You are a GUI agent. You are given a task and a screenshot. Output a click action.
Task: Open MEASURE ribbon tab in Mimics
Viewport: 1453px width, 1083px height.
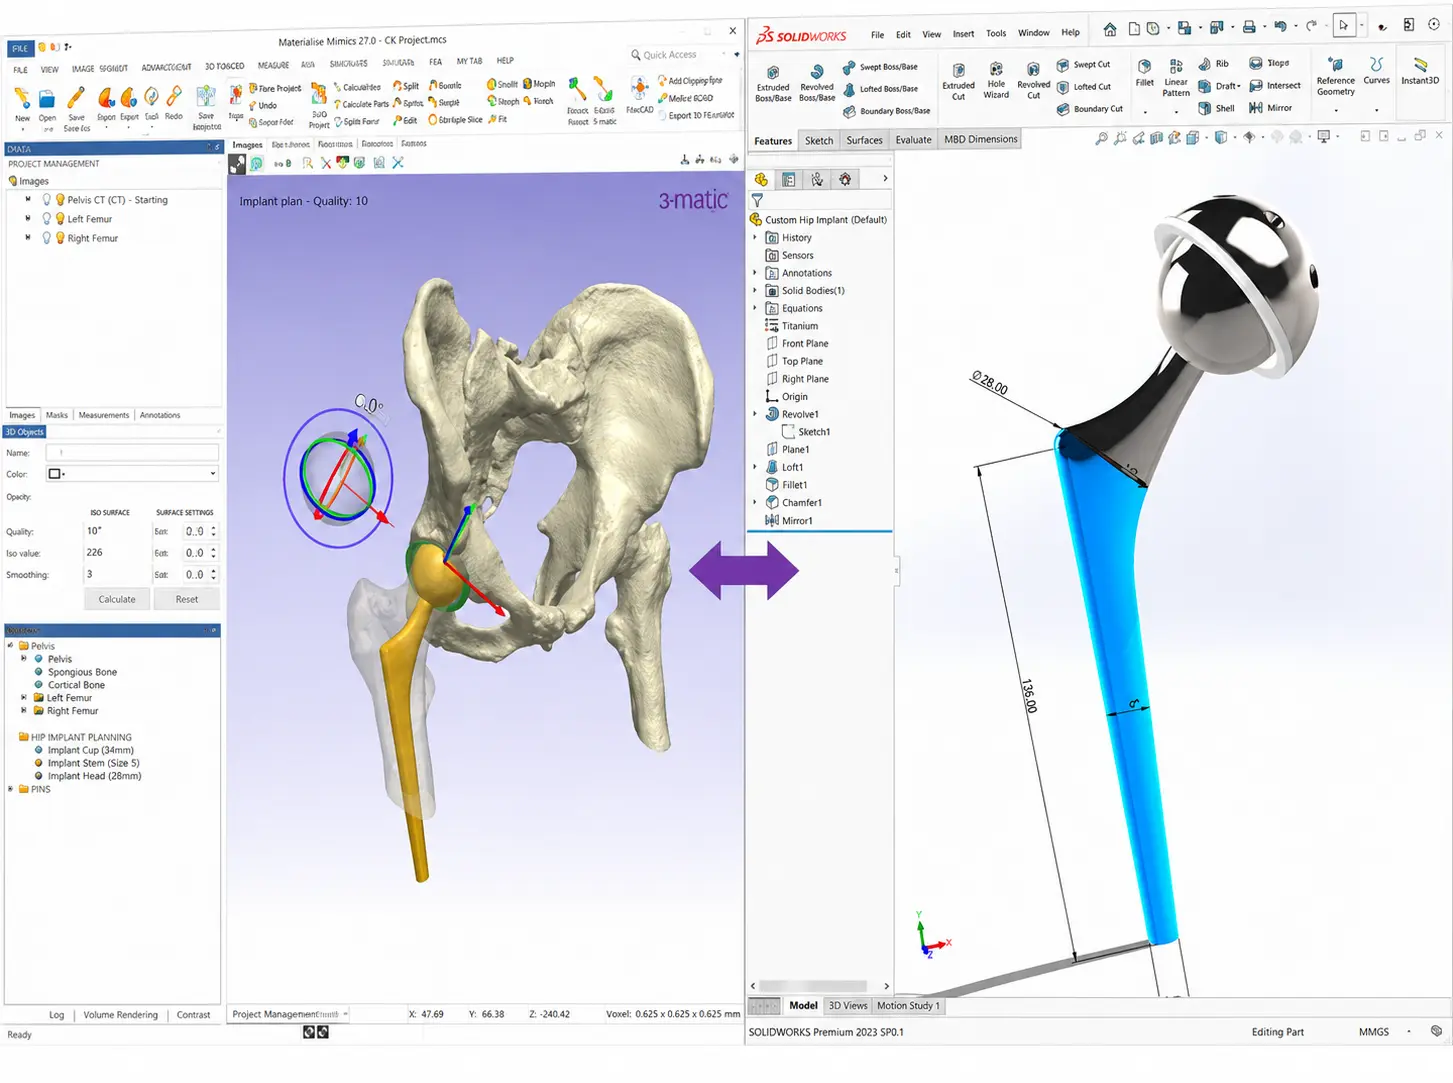click(273, 66)
